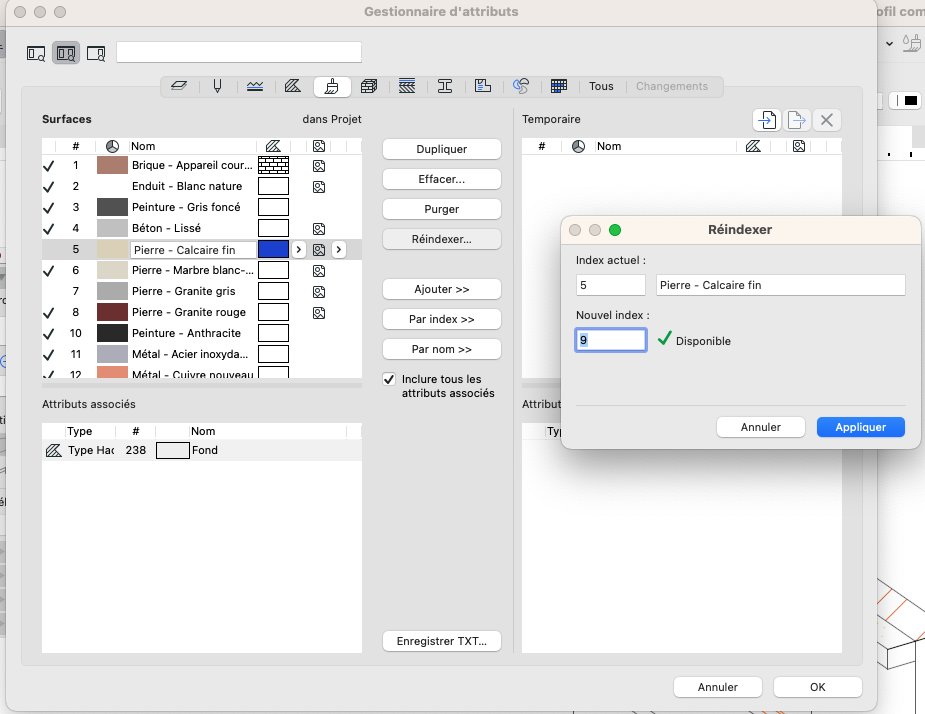Select the Zone Categories tab icon
Image resolution: width=925 pixels, height=714 pixels.
[x=483, y=86]
